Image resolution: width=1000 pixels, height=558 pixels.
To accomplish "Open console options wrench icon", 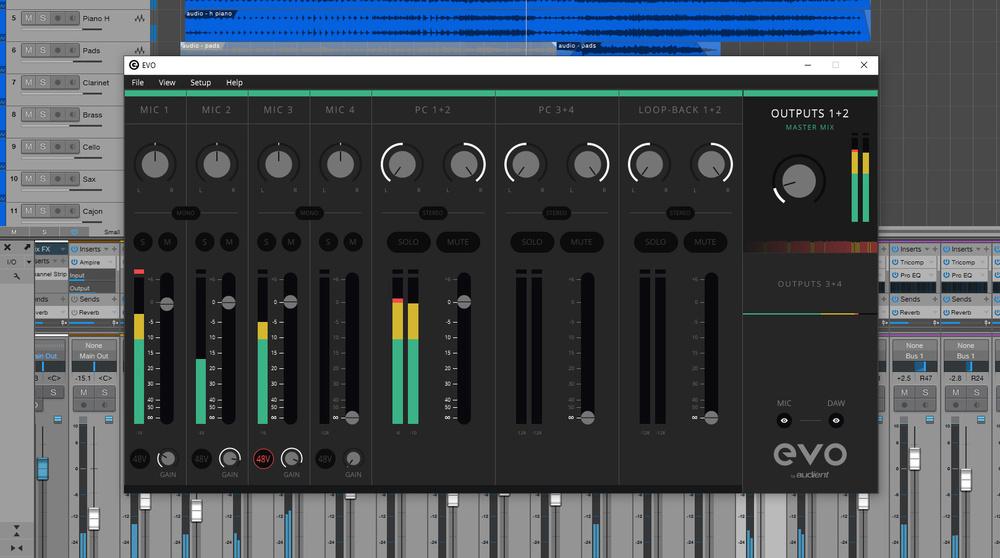I will tap(17, 276).
